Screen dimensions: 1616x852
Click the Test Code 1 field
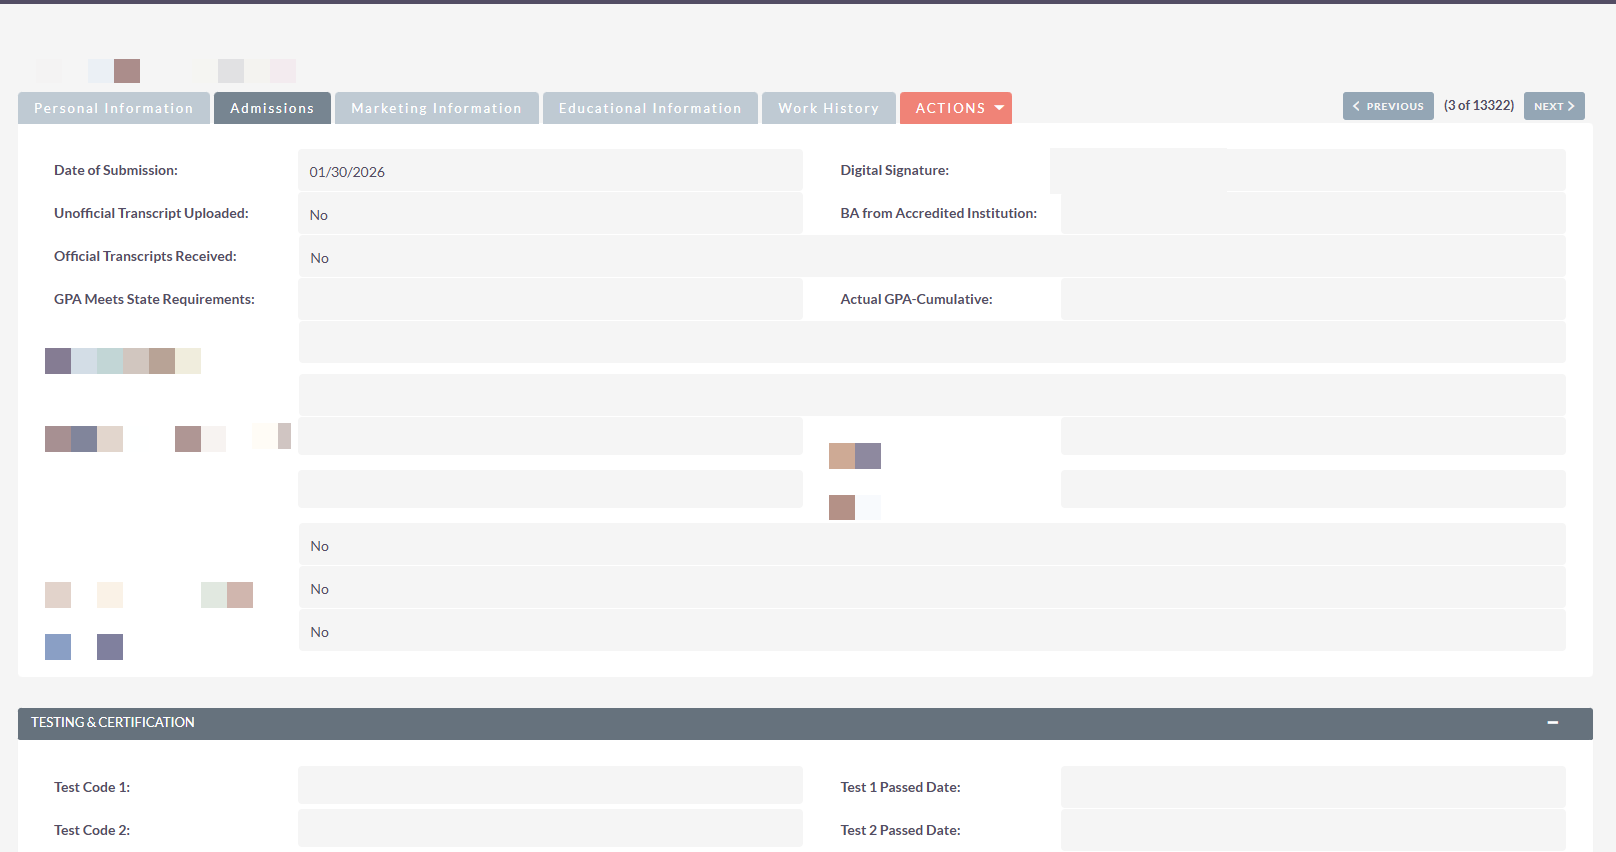click(550, 786)
